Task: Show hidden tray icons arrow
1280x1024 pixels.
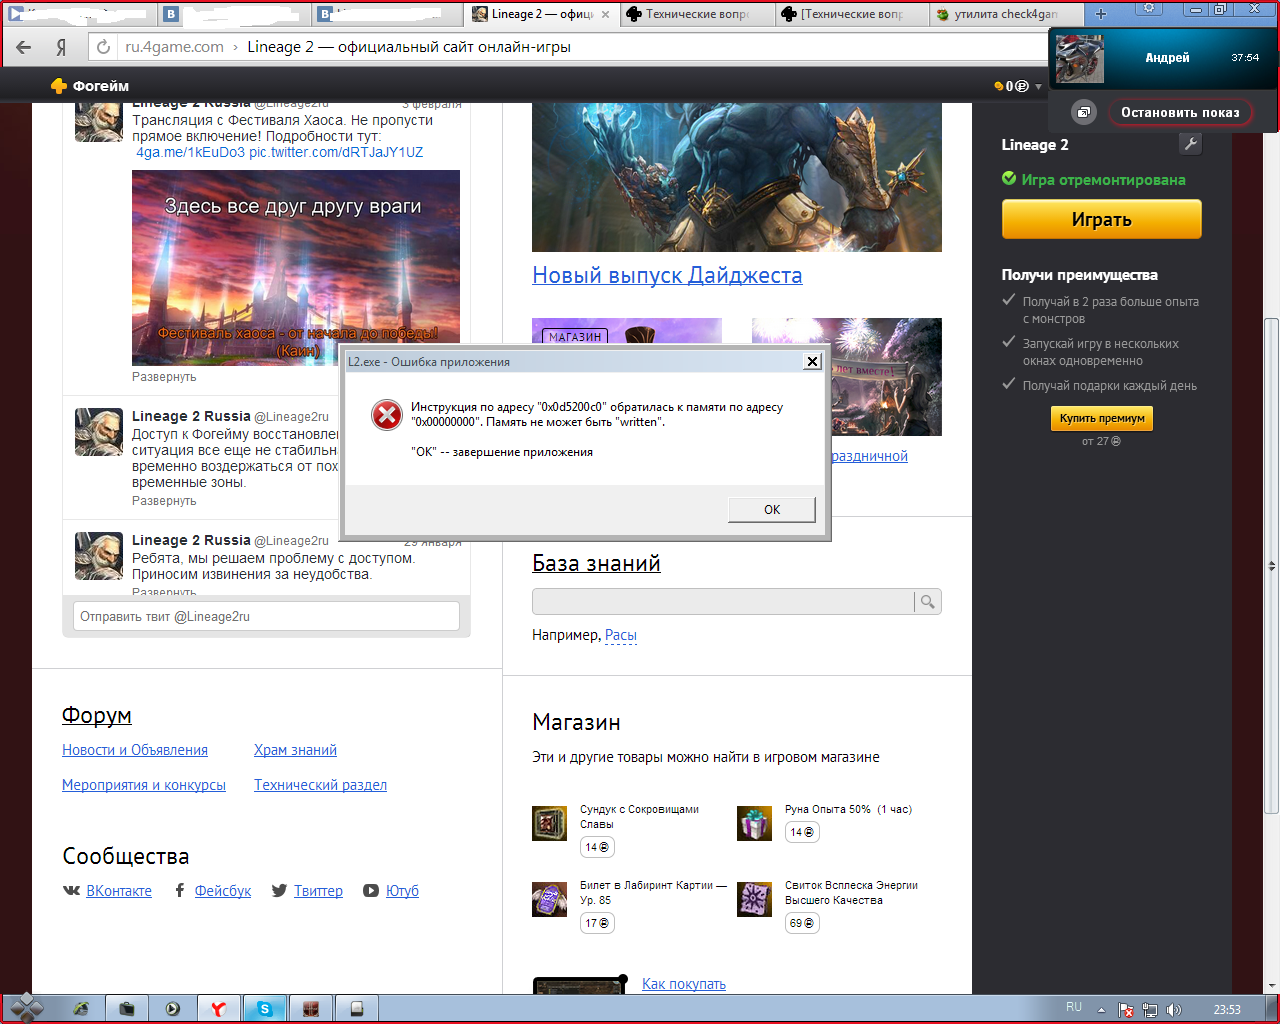Action: (1101, 1010)
